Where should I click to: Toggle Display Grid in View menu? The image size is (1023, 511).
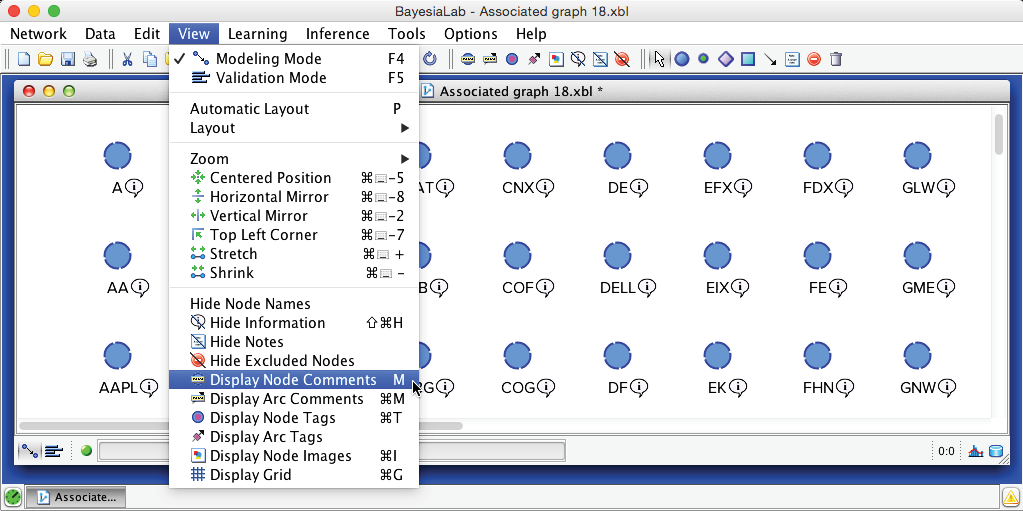click(x=250, y=475)
